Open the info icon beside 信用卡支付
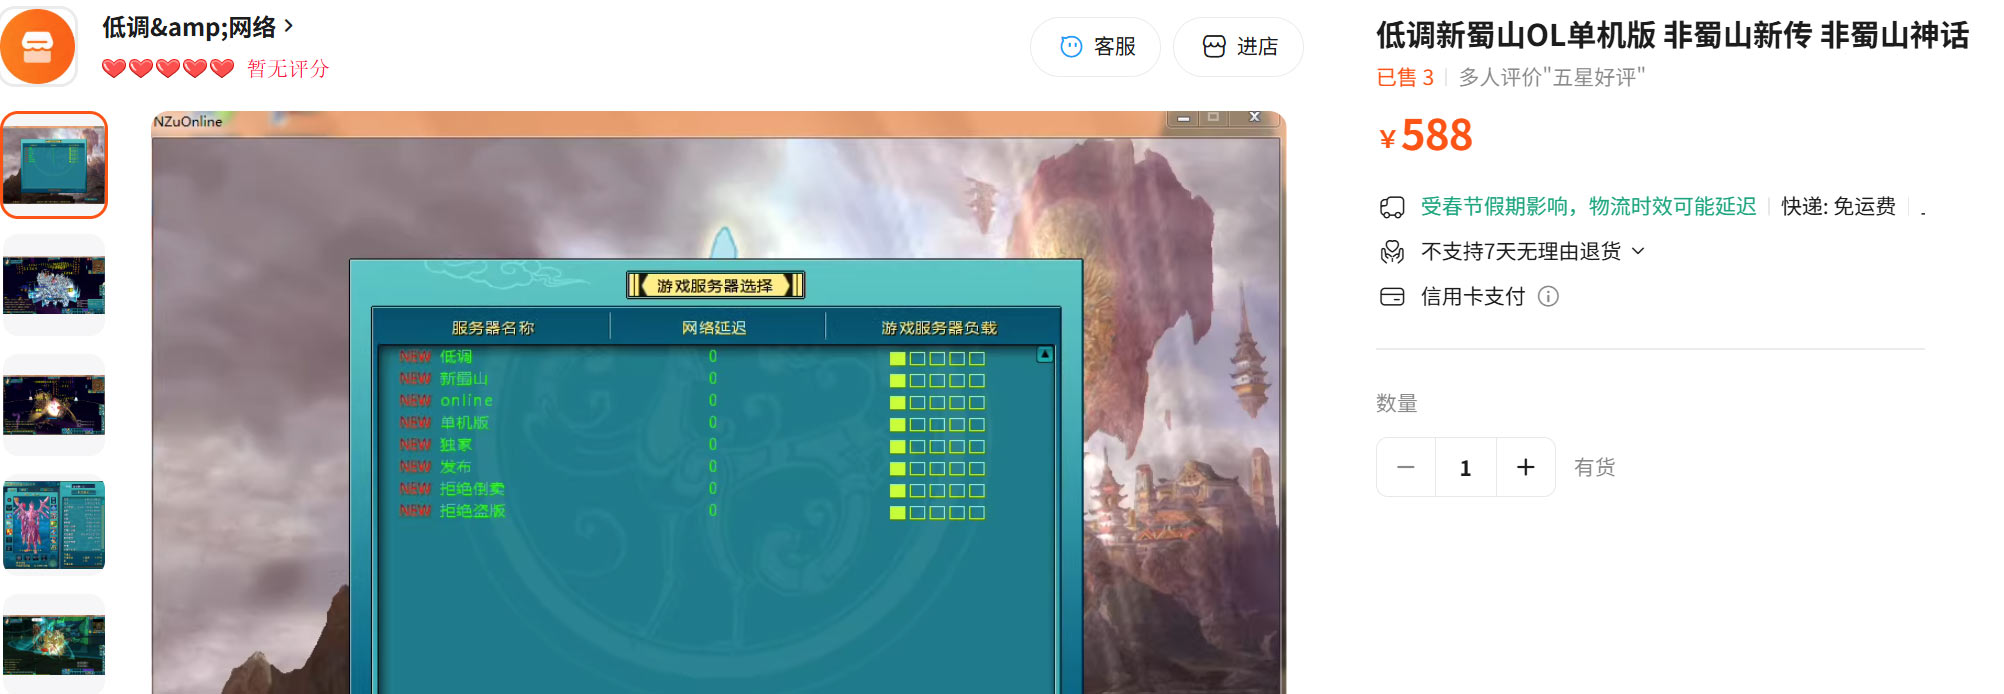The width and height of the screenshot is (2004, 694). point(1548,297)
